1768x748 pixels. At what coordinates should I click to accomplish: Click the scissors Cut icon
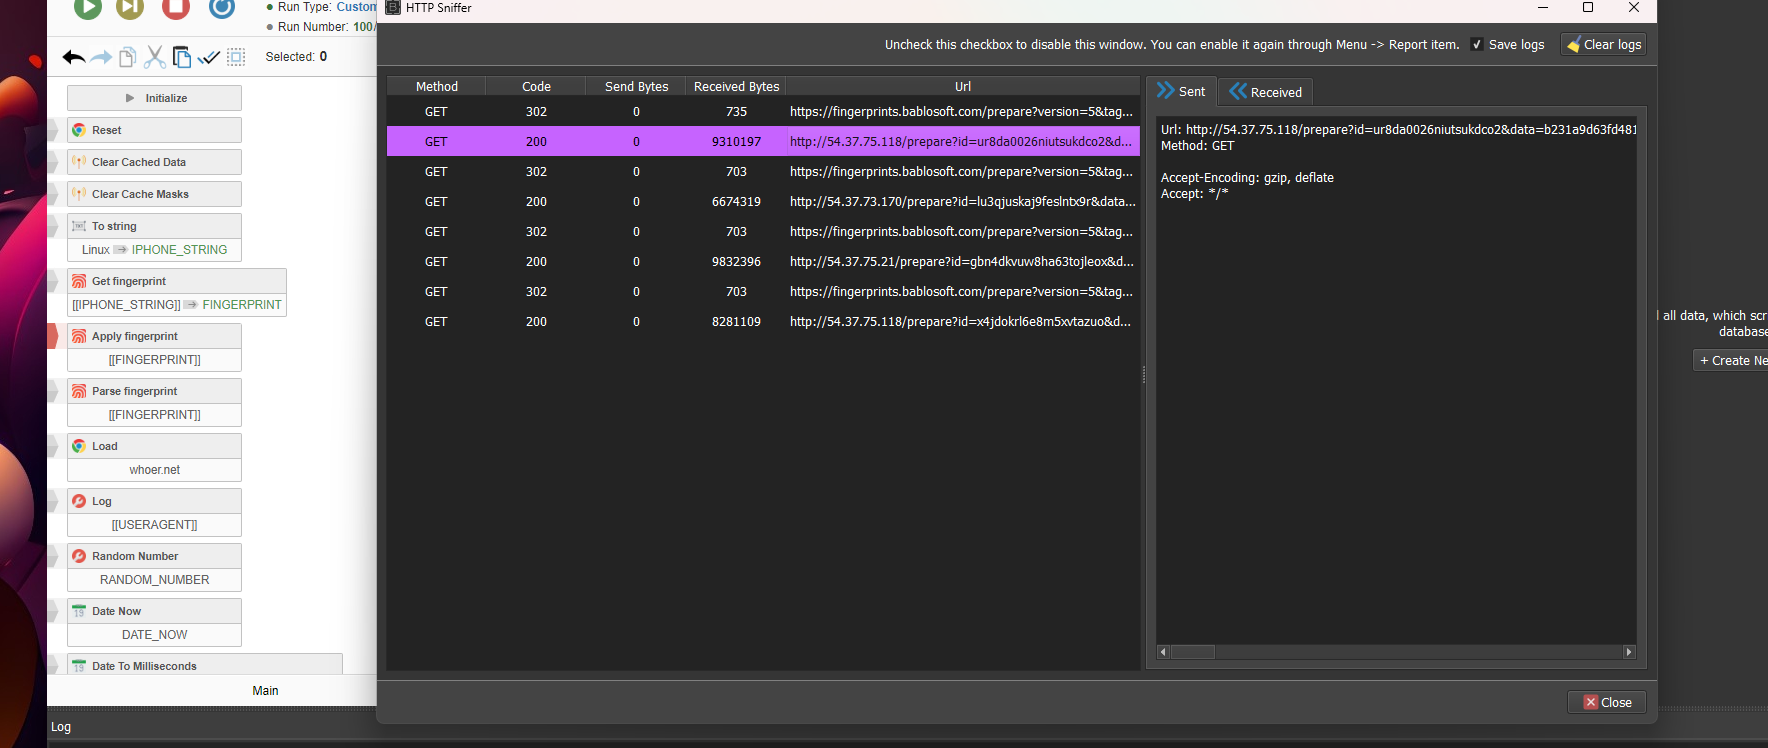154,57
